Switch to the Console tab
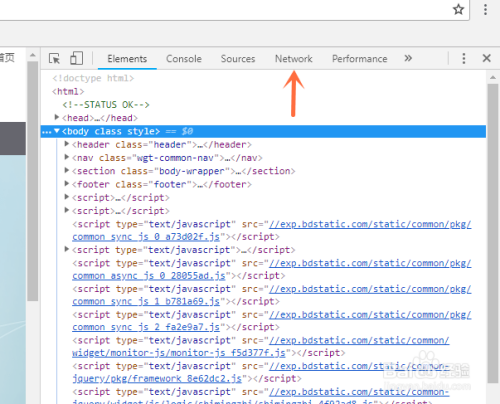The width and height of the screenshot is (500, 404). pos(184,59)
